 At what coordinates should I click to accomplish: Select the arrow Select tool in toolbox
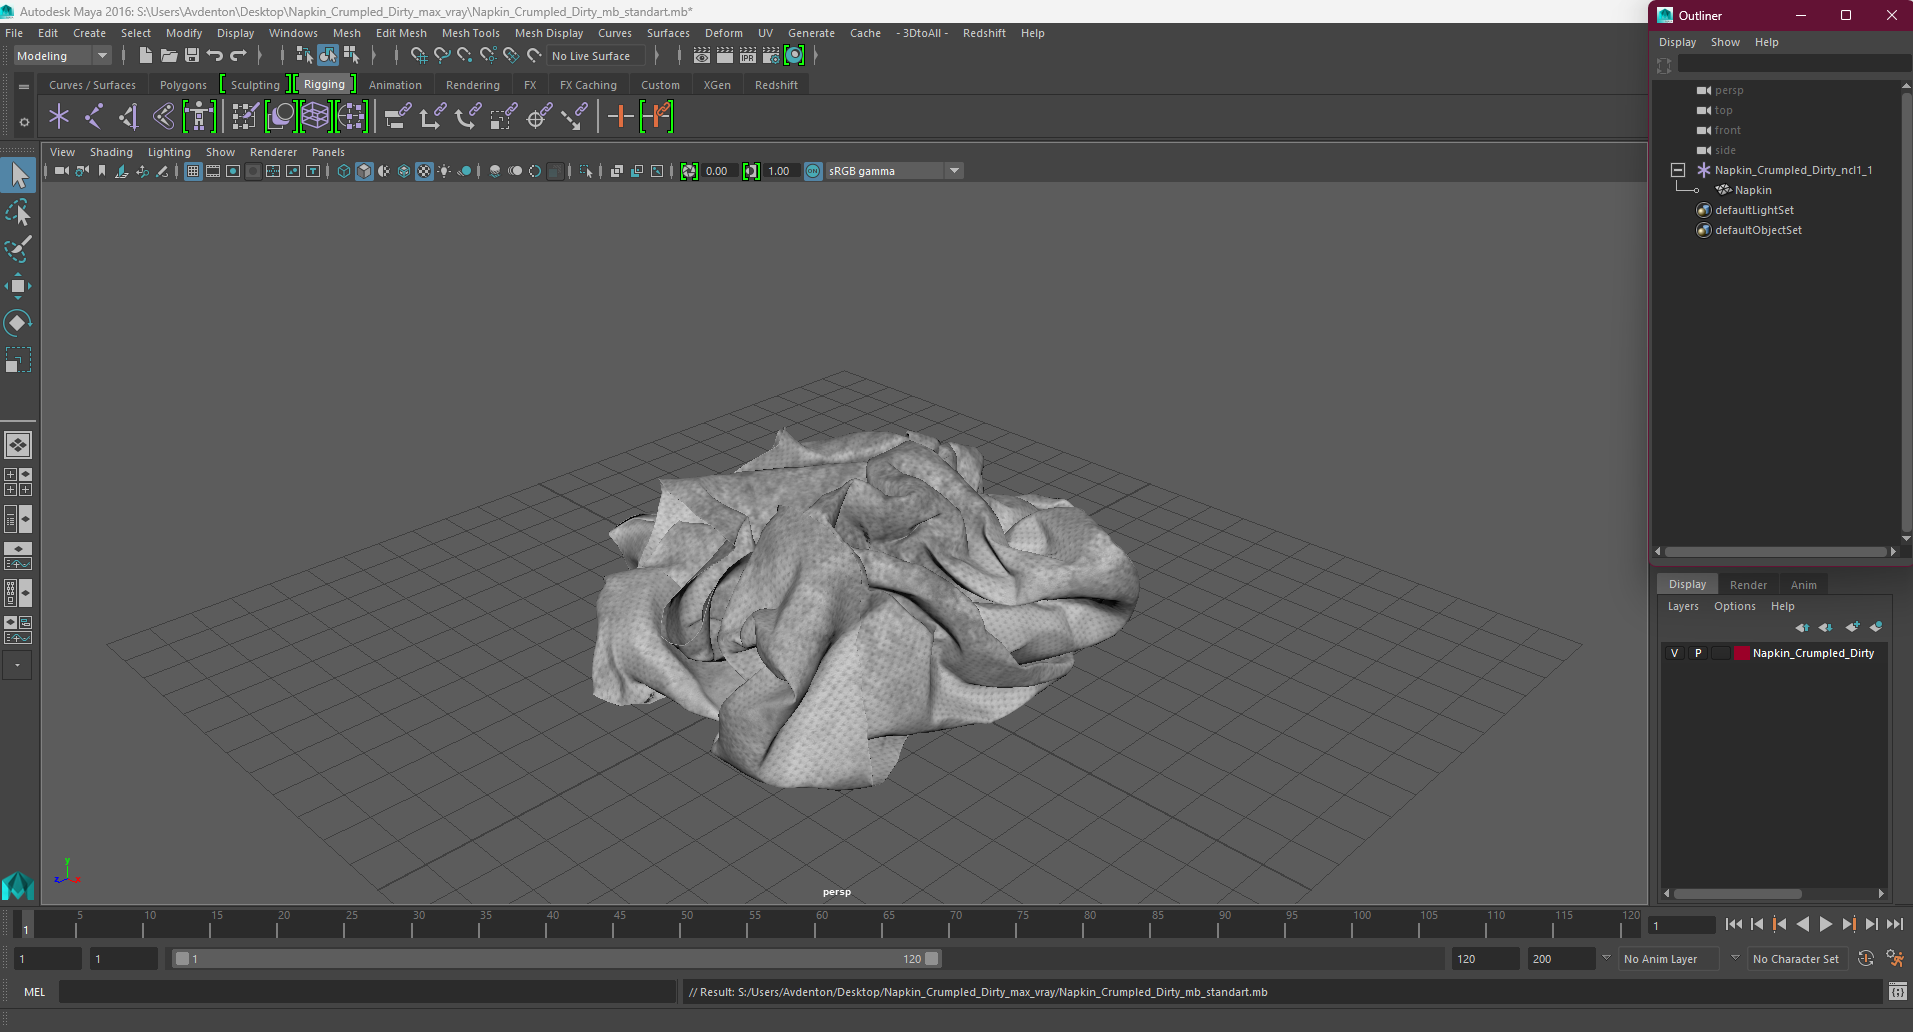click(x=18, y=176)
